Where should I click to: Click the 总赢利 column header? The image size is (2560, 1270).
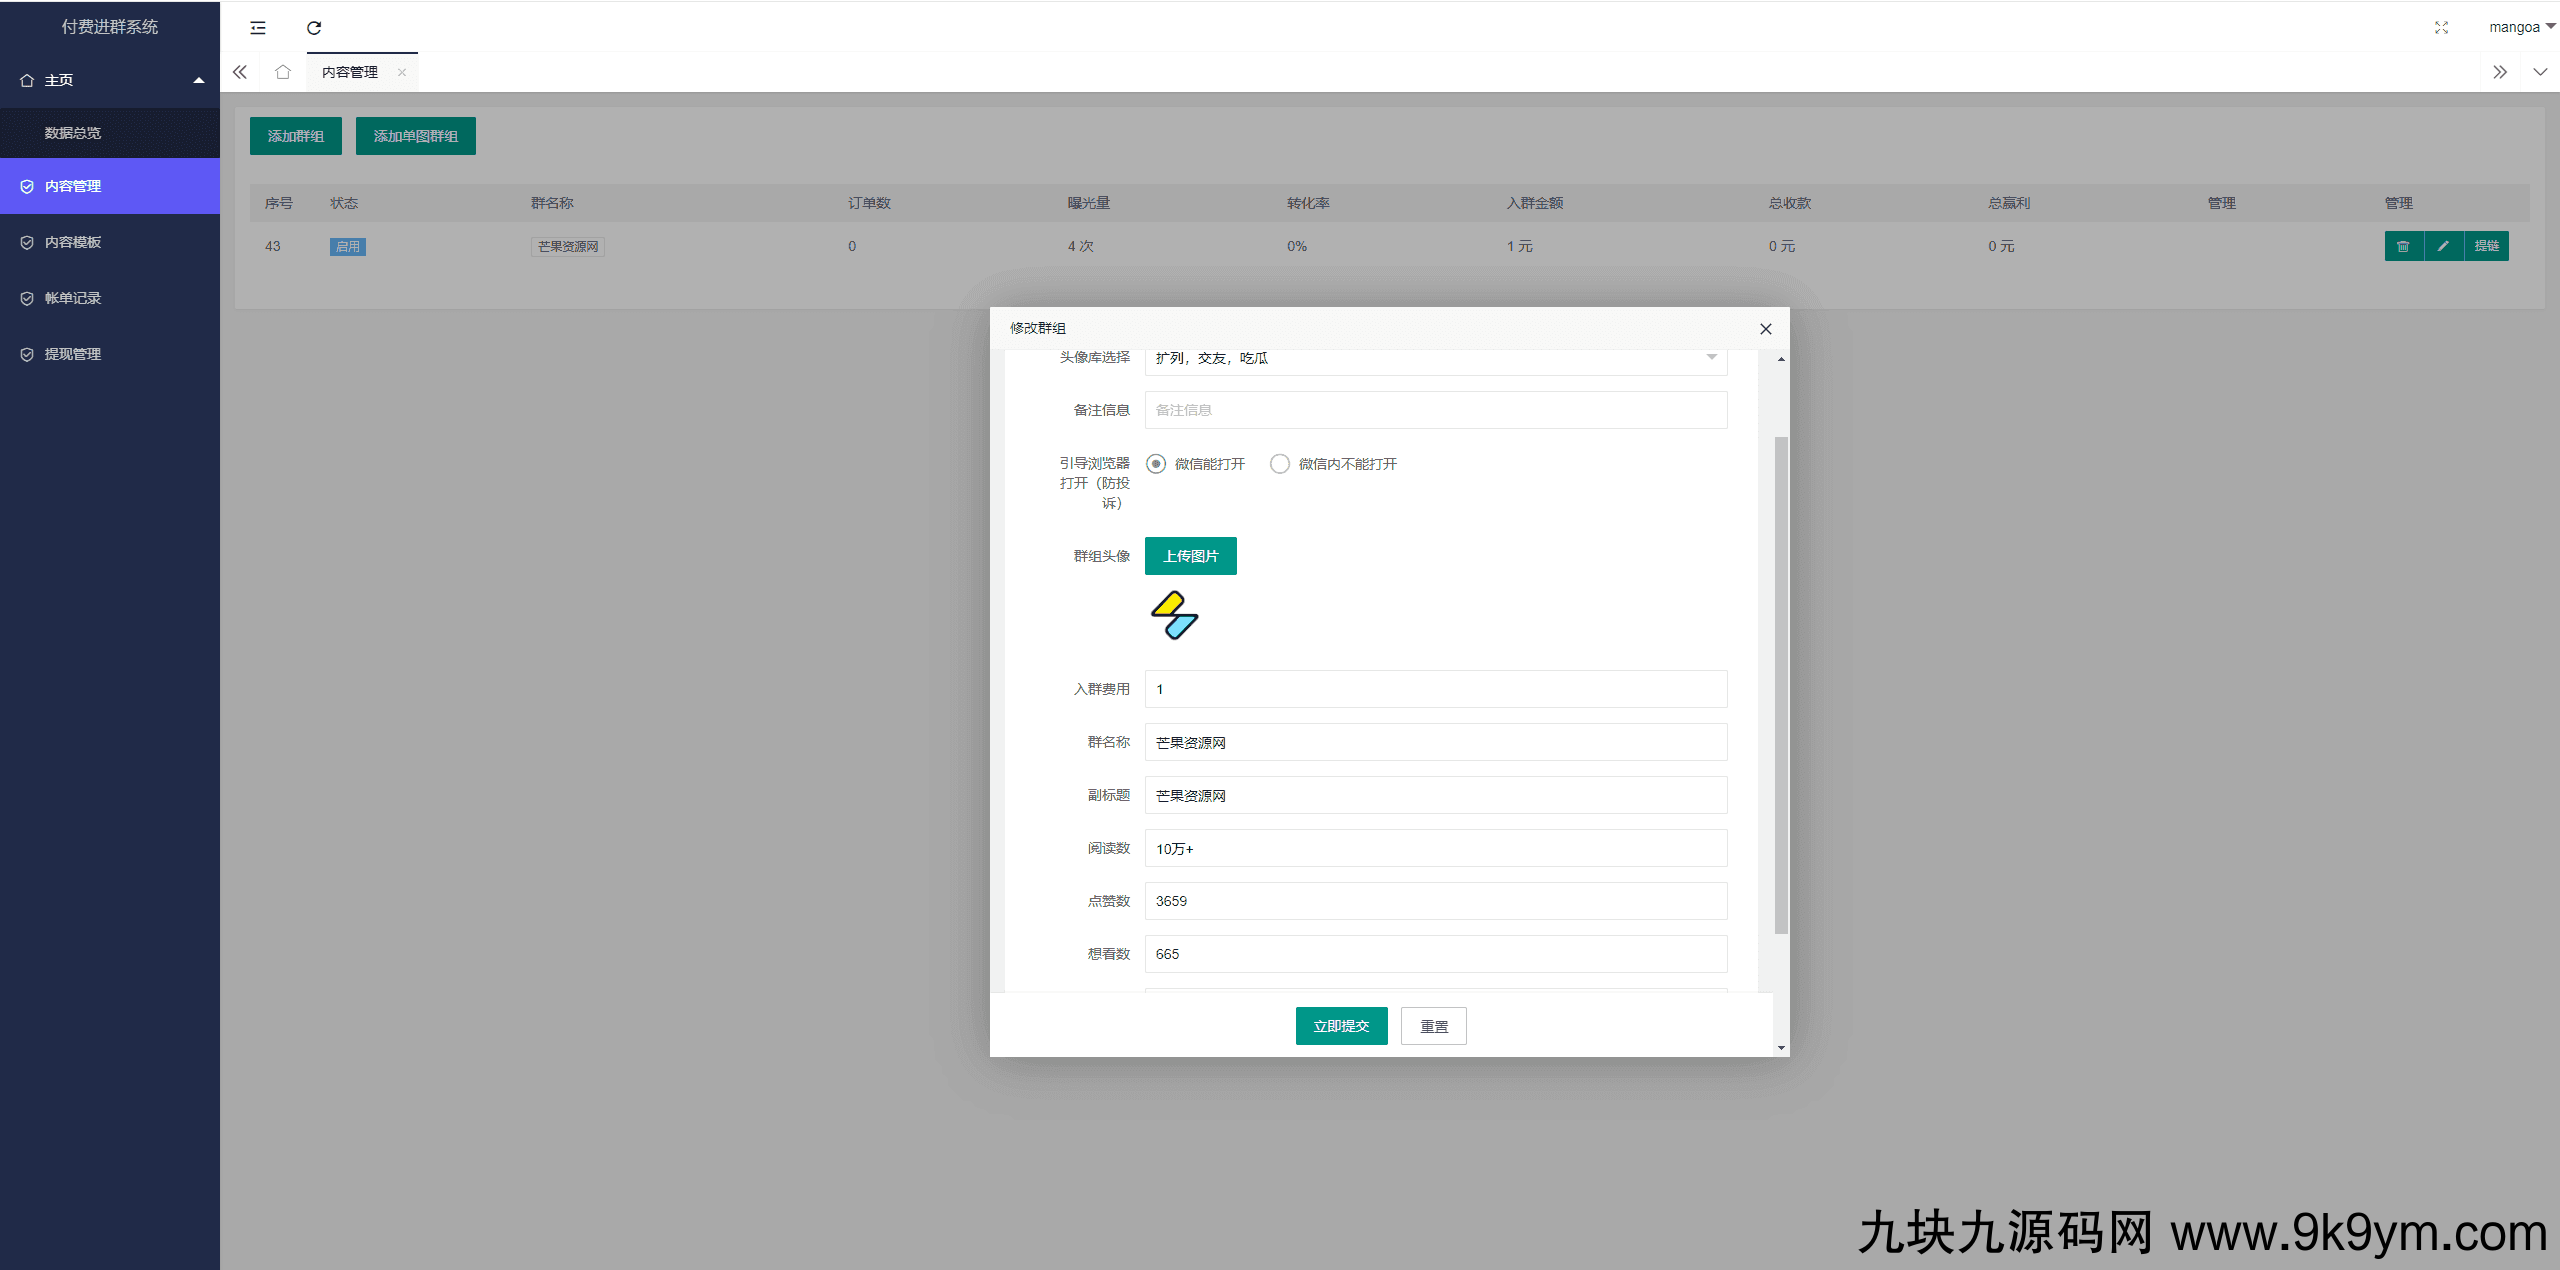tap(2009, 203)
